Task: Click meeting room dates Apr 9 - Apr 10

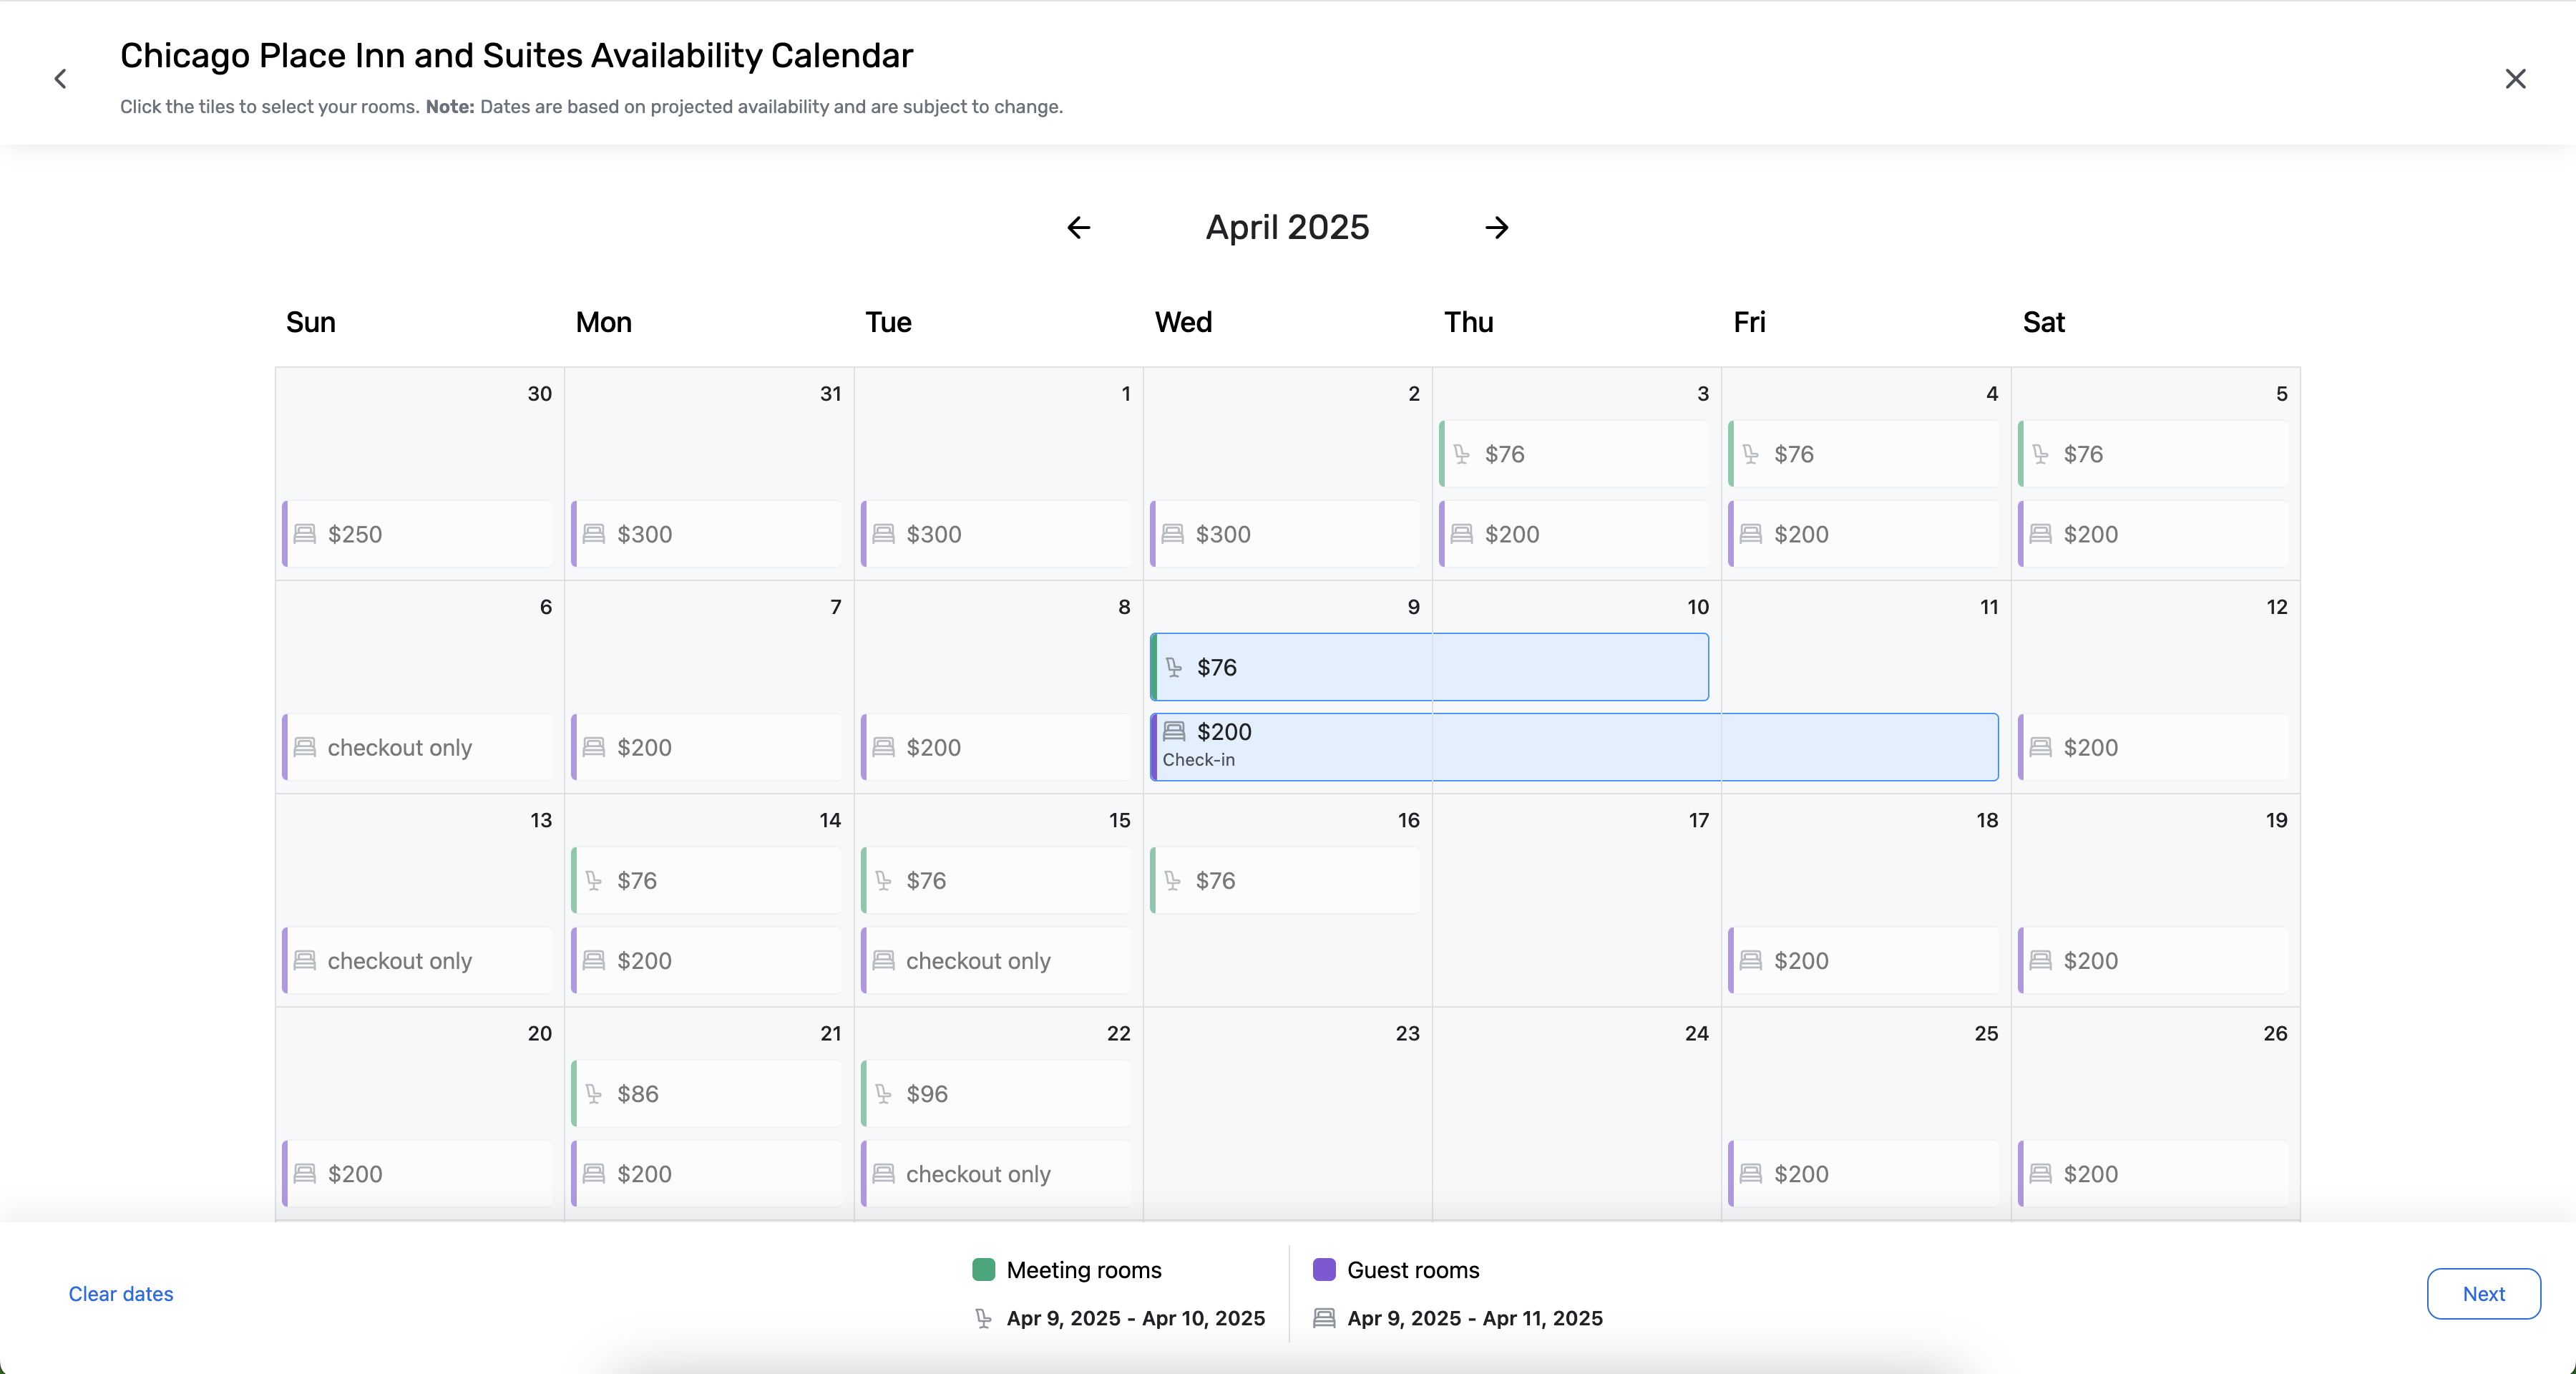Action: pyautogui.click(x=1136, y=1318)
